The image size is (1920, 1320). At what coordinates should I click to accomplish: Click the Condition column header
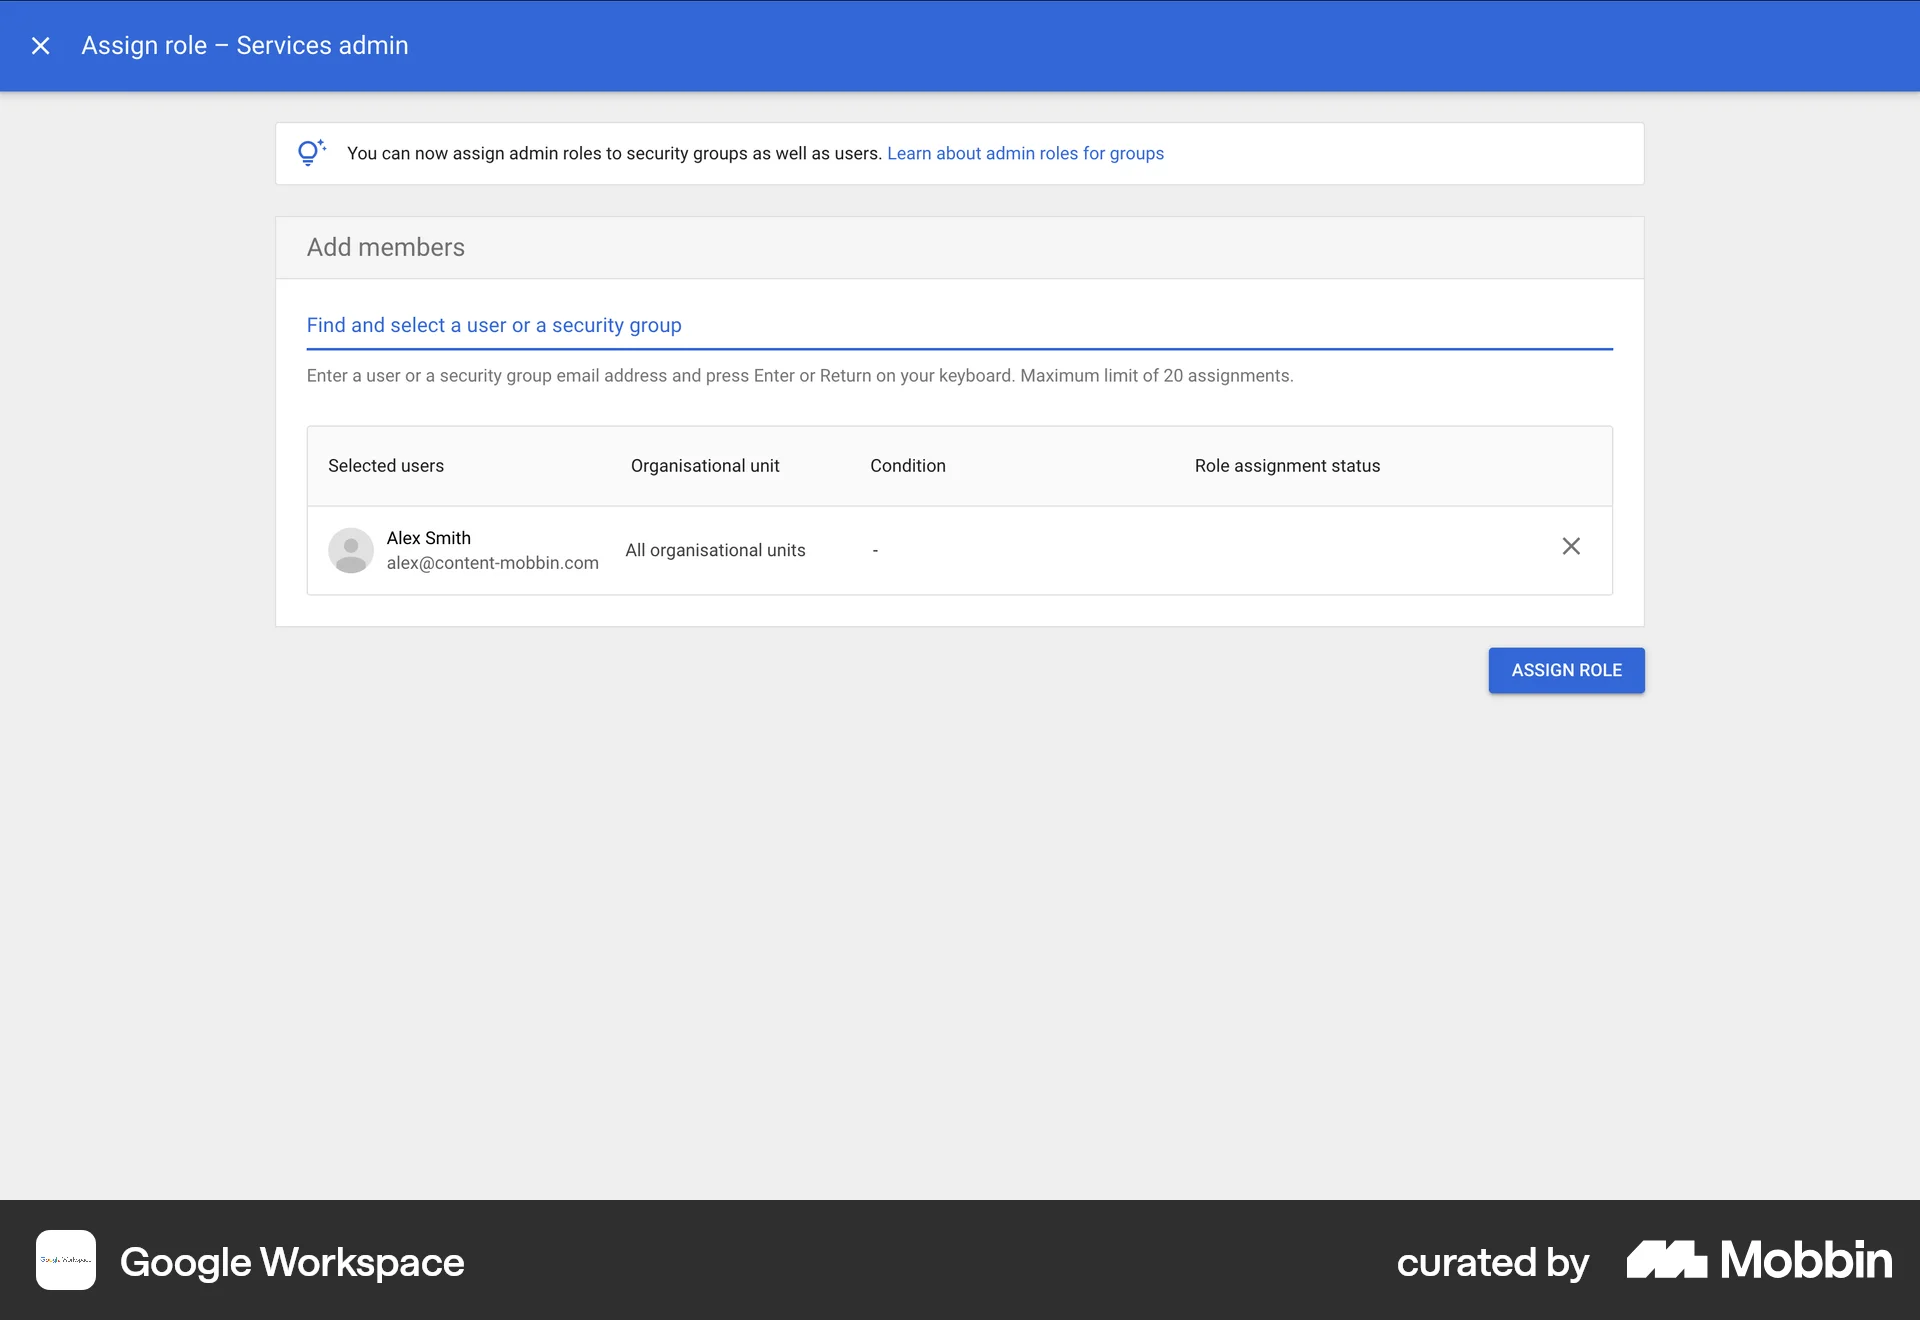click(907, 465)
